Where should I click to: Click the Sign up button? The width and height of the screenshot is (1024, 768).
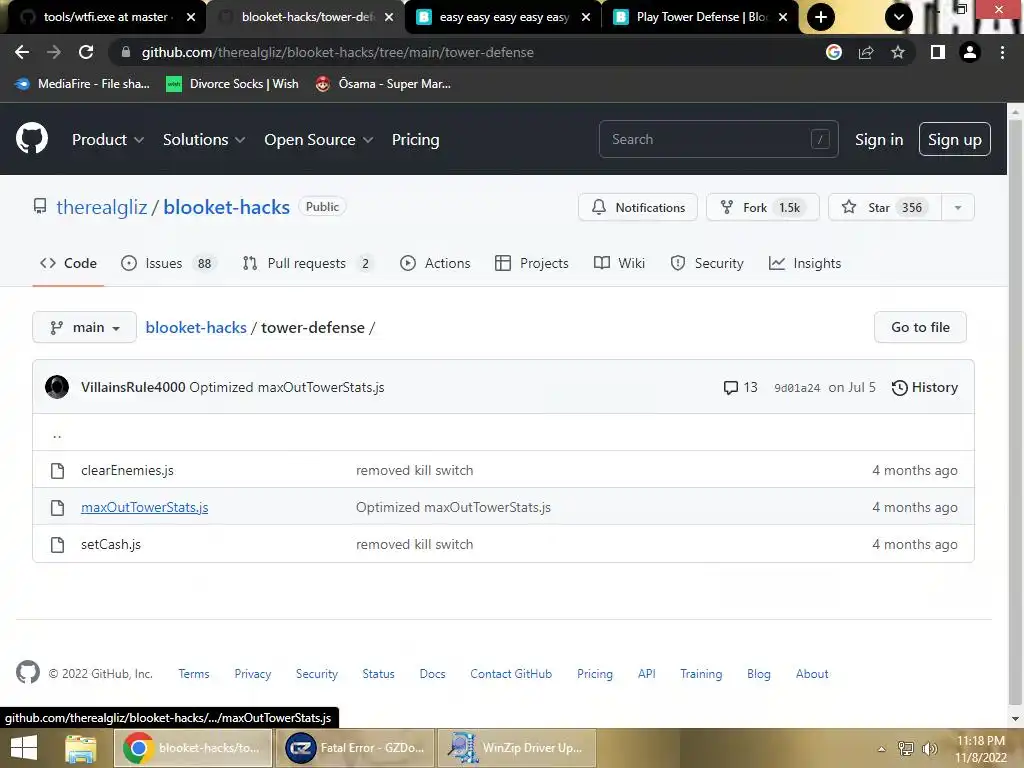(955, 140)
